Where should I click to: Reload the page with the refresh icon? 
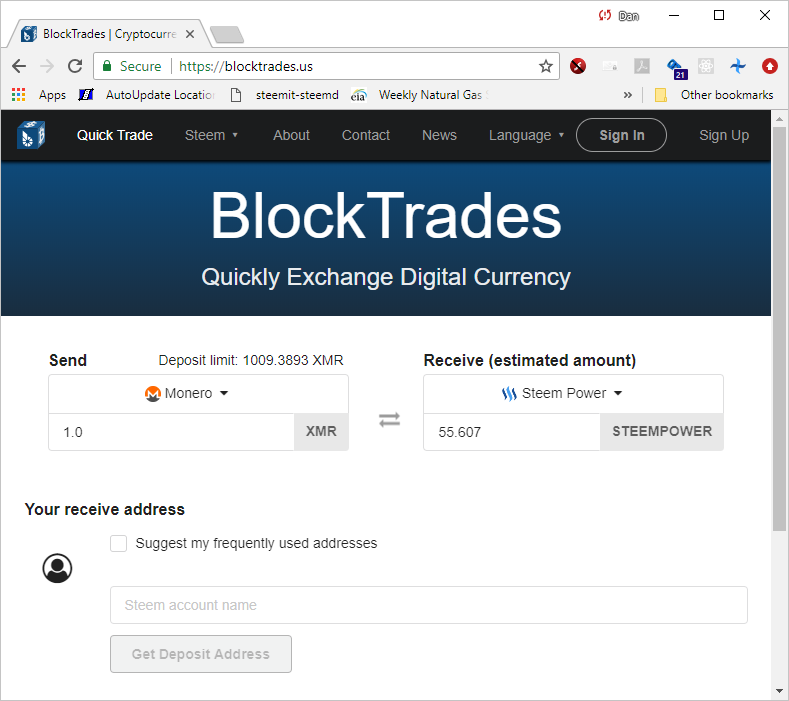pyautogui.click(x=75, y=66)
